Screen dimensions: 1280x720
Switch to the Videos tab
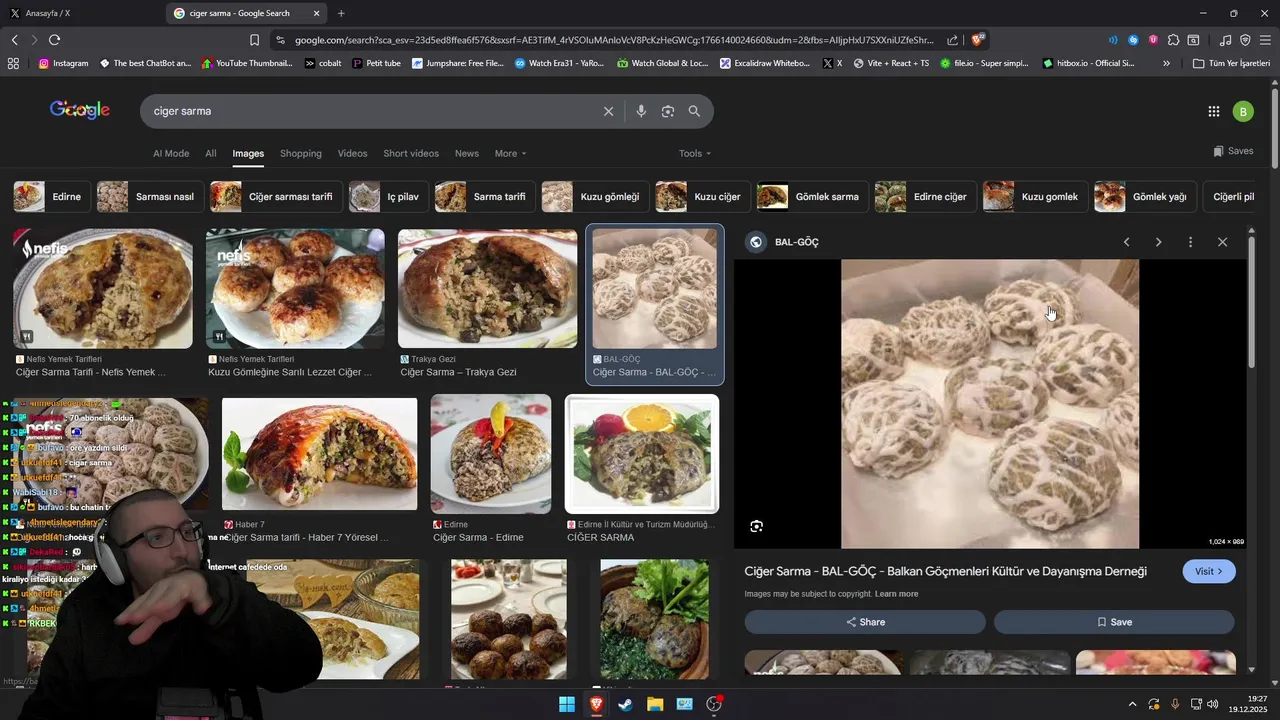352,153
